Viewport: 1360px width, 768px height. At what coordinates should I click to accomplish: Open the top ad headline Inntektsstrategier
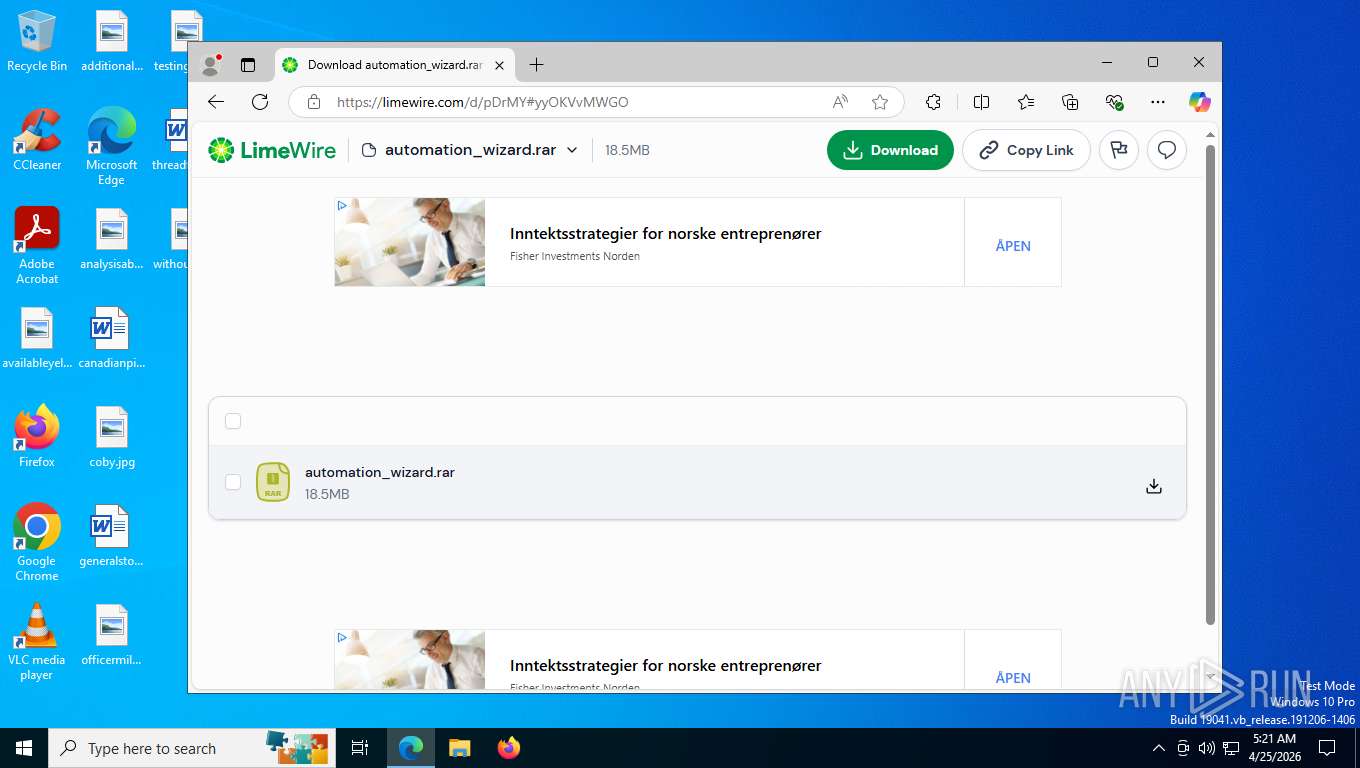pos(666,234)
